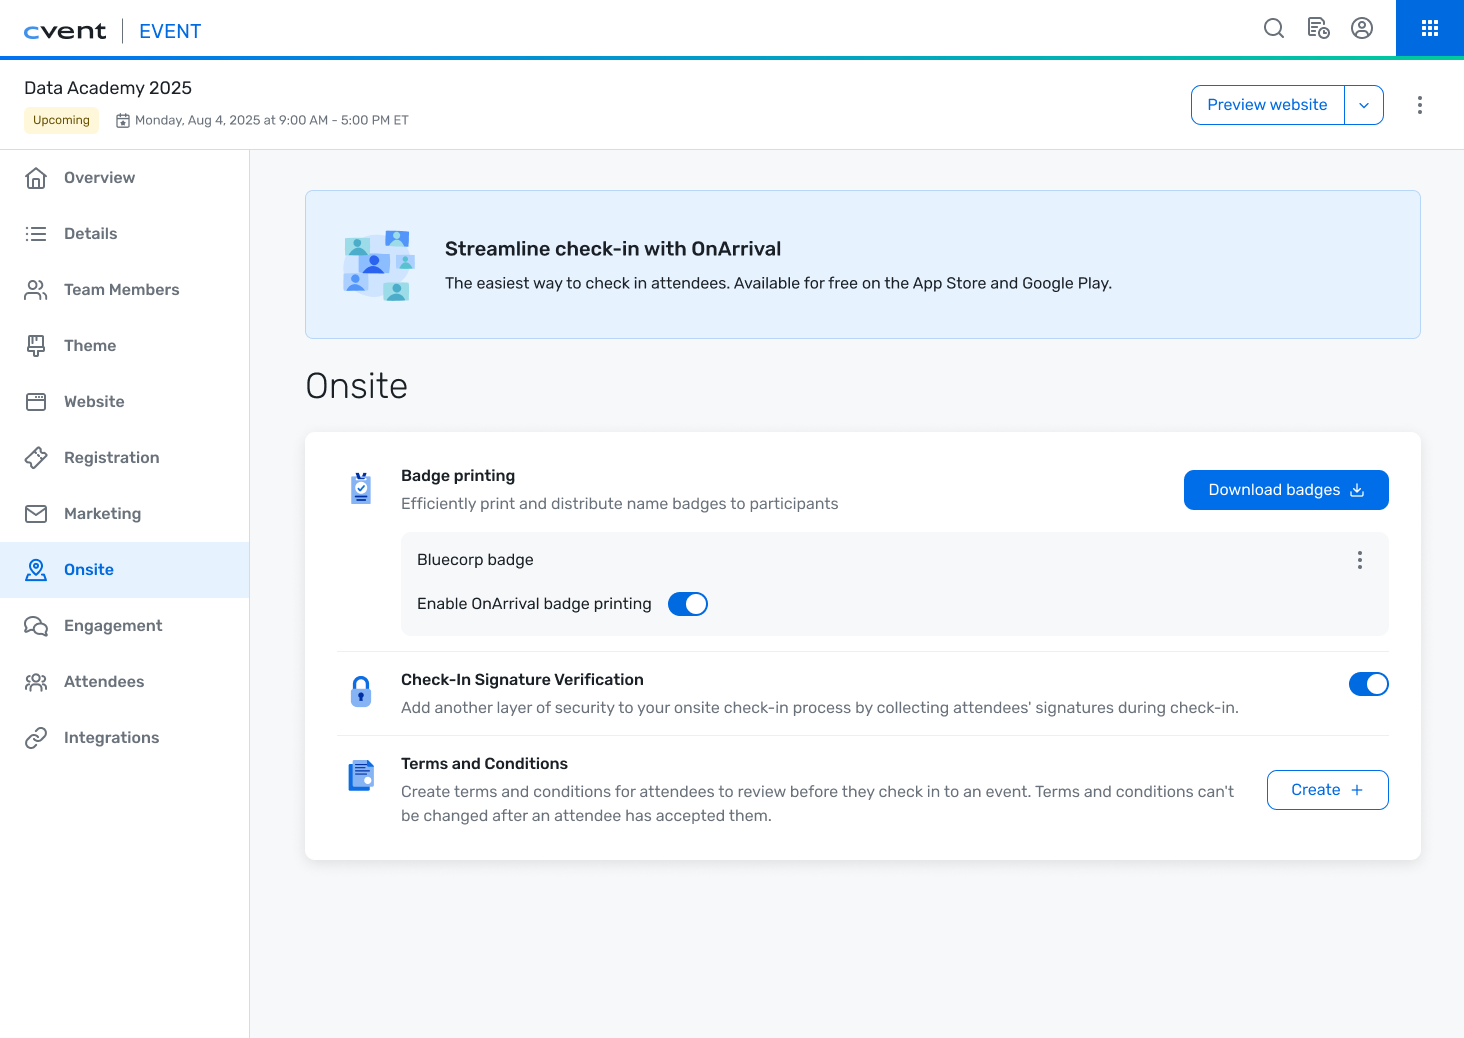Disable OnArrival badge printing toggle
This screenshot has height=1038, width=1464.
tap(688, 604)
